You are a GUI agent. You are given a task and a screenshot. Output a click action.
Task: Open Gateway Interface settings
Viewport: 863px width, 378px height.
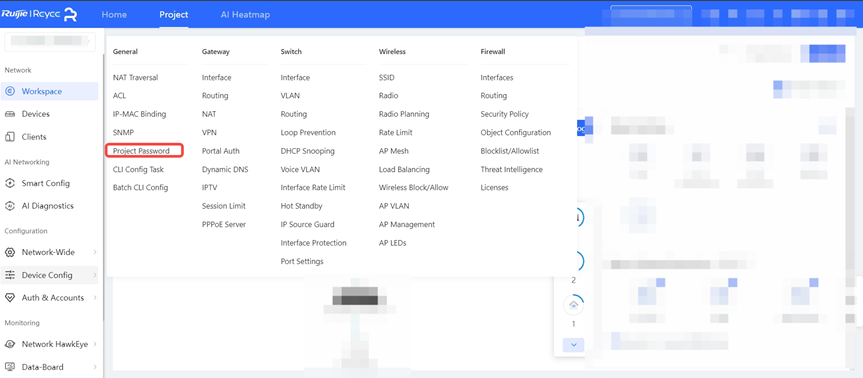(x=217, y=78)
